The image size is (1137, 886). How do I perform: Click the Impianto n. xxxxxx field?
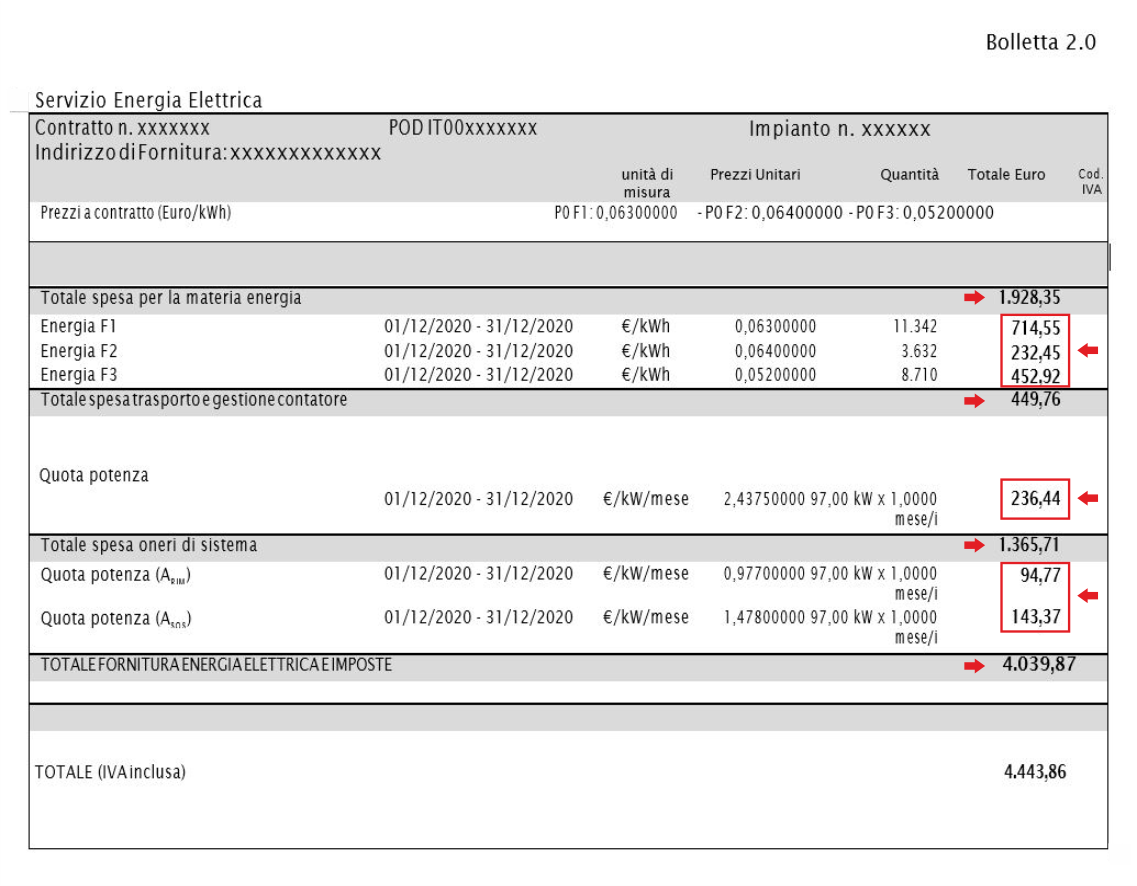tap(839, 129)
